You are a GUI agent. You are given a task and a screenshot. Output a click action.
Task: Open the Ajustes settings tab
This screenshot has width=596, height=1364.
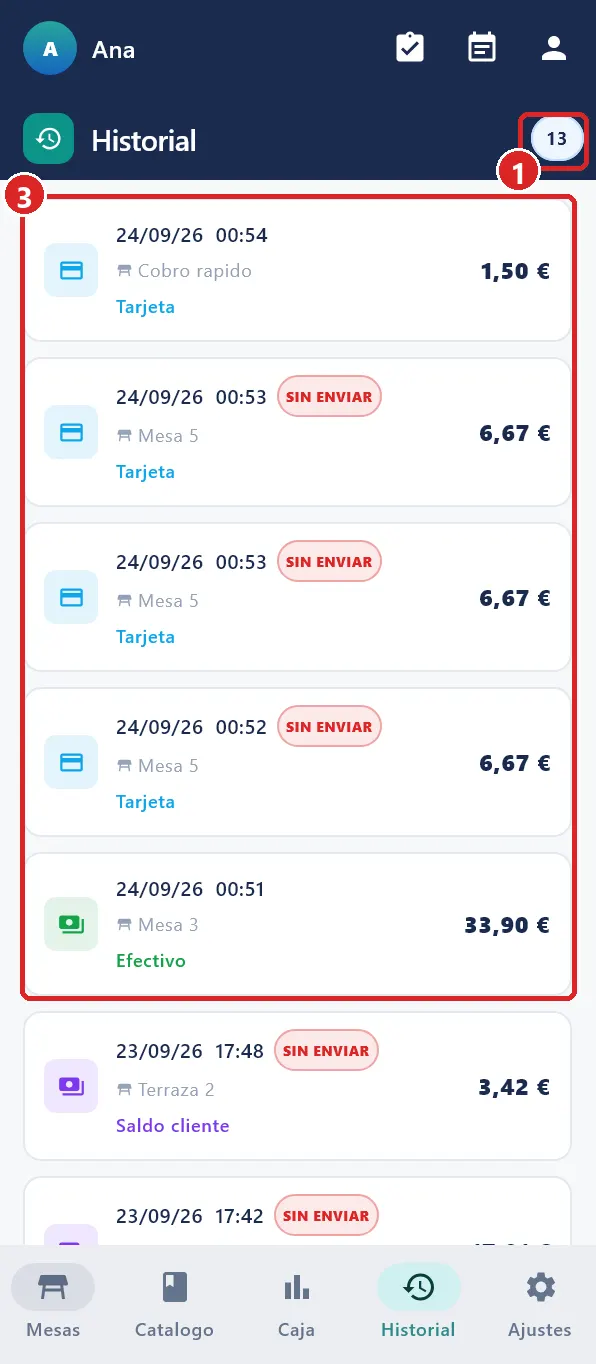(540, 1302)
